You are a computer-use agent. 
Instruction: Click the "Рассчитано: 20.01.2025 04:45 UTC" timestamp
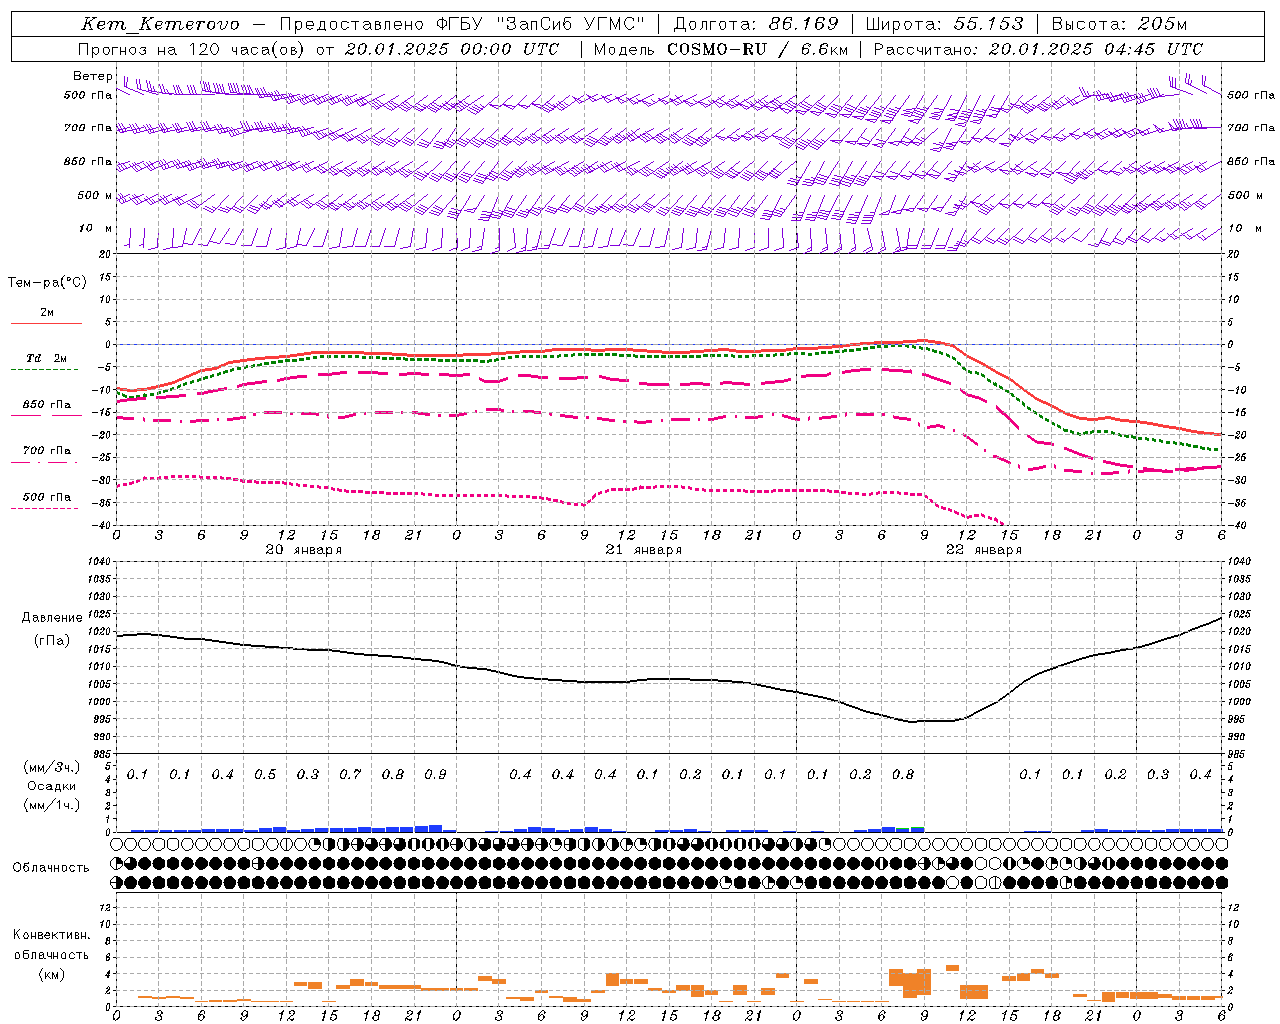(x=1038, y=49)
